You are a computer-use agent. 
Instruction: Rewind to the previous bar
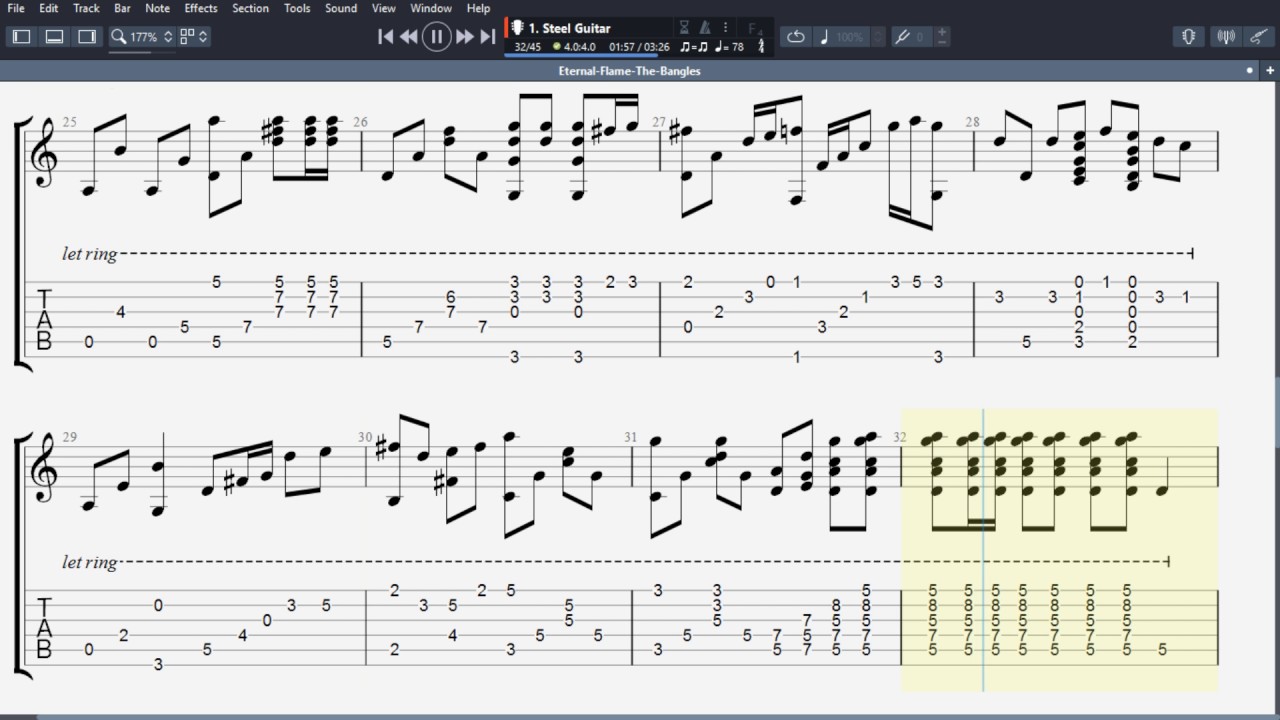pyautogui.click(x=409, y=37)
